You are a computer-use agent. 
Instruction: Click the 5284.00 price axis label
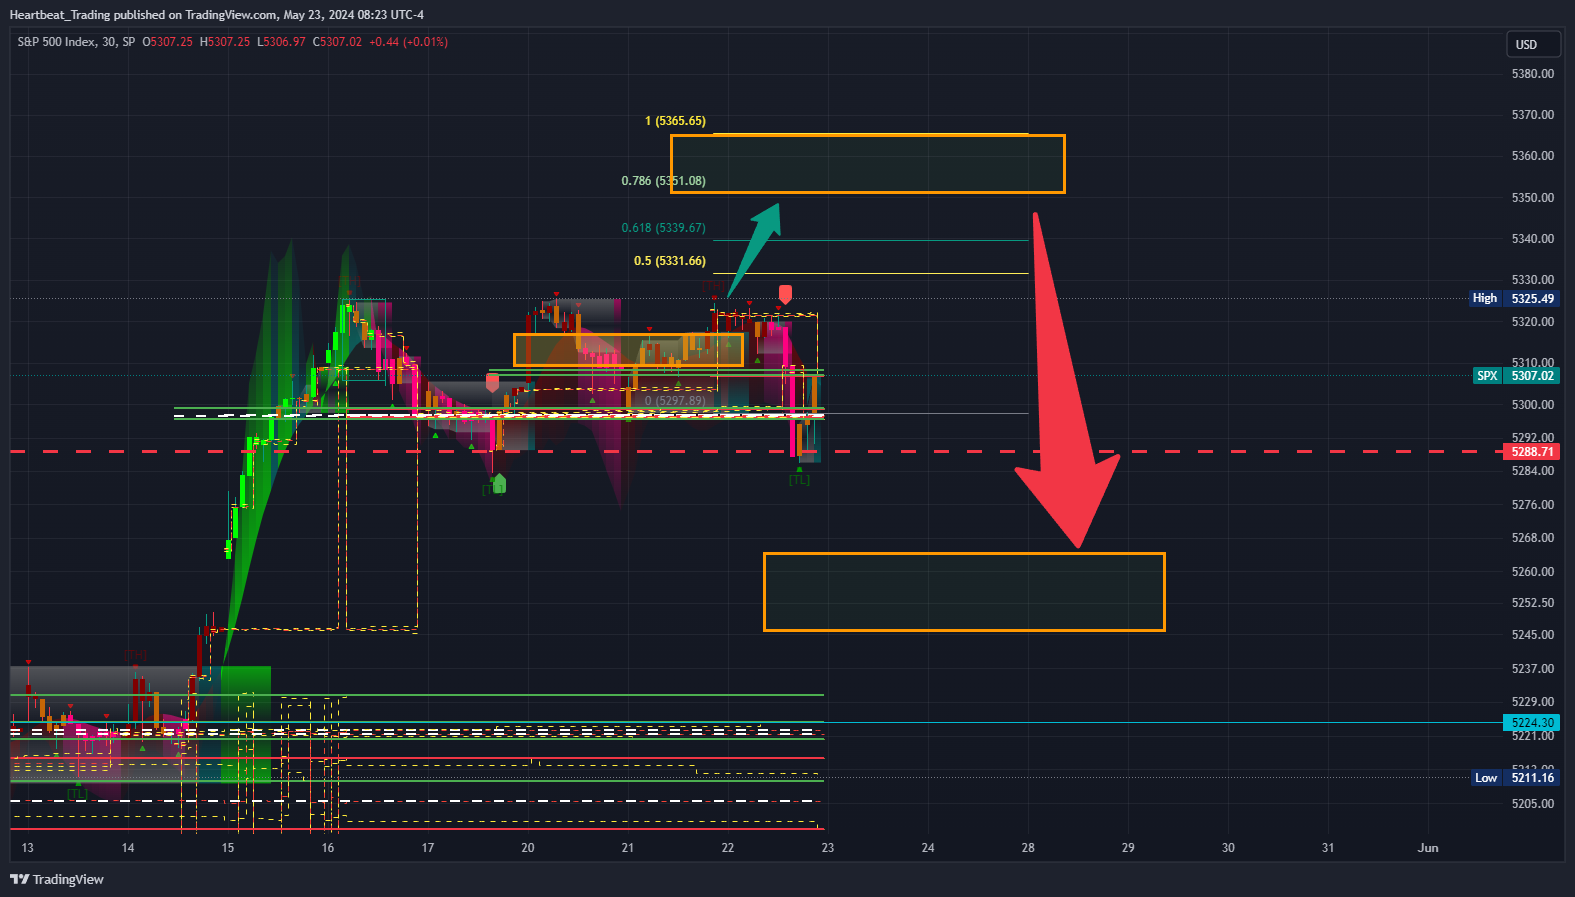(x=1533, y=471)
